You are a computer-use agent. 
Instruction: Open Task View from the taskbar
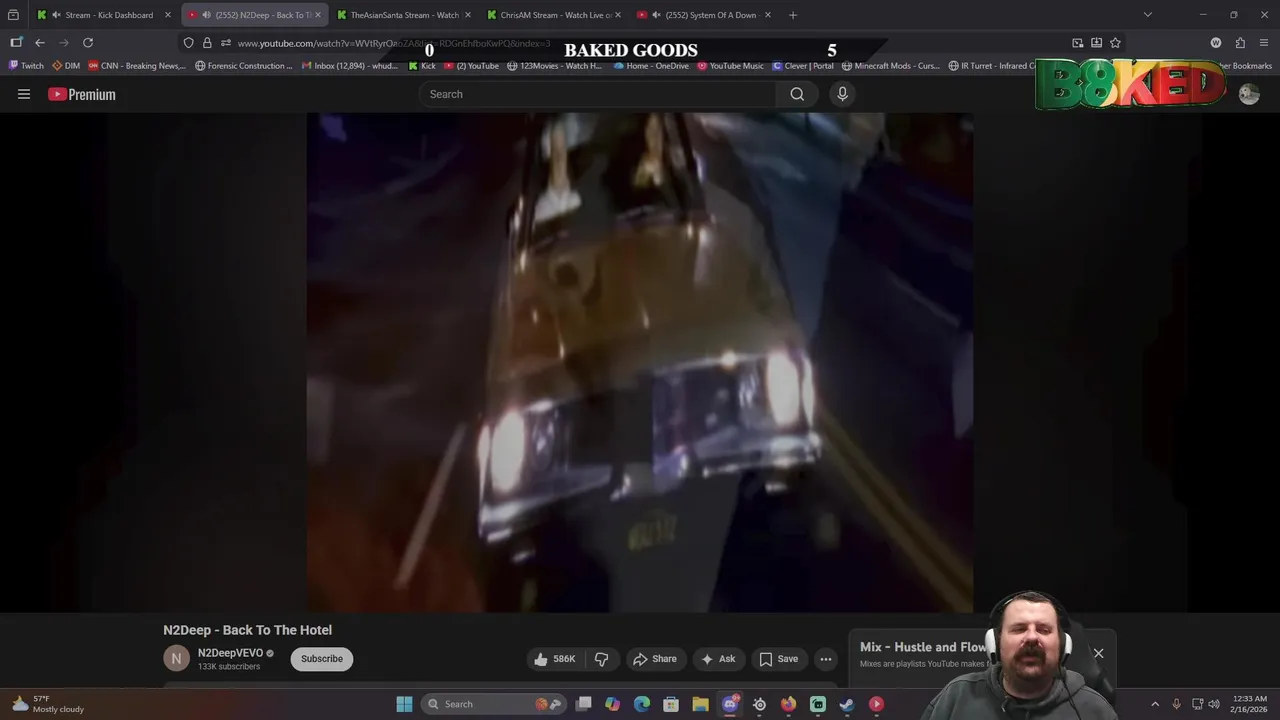(584, 704)
